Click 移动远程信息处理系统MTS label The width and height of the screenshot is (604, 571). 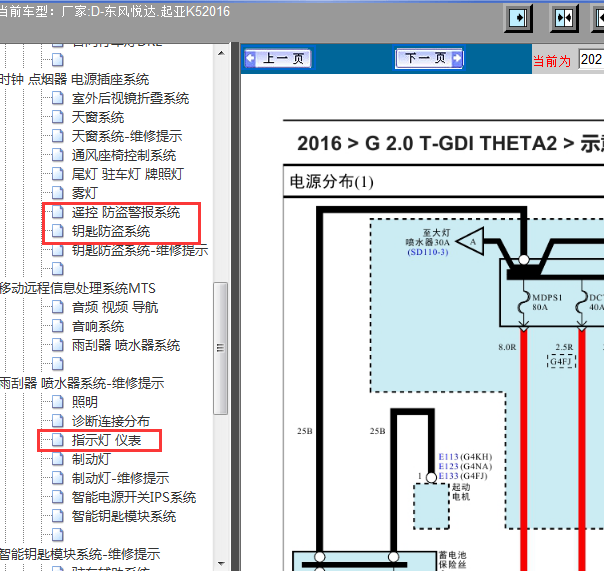pyautogui.click(x=78, y=288)
